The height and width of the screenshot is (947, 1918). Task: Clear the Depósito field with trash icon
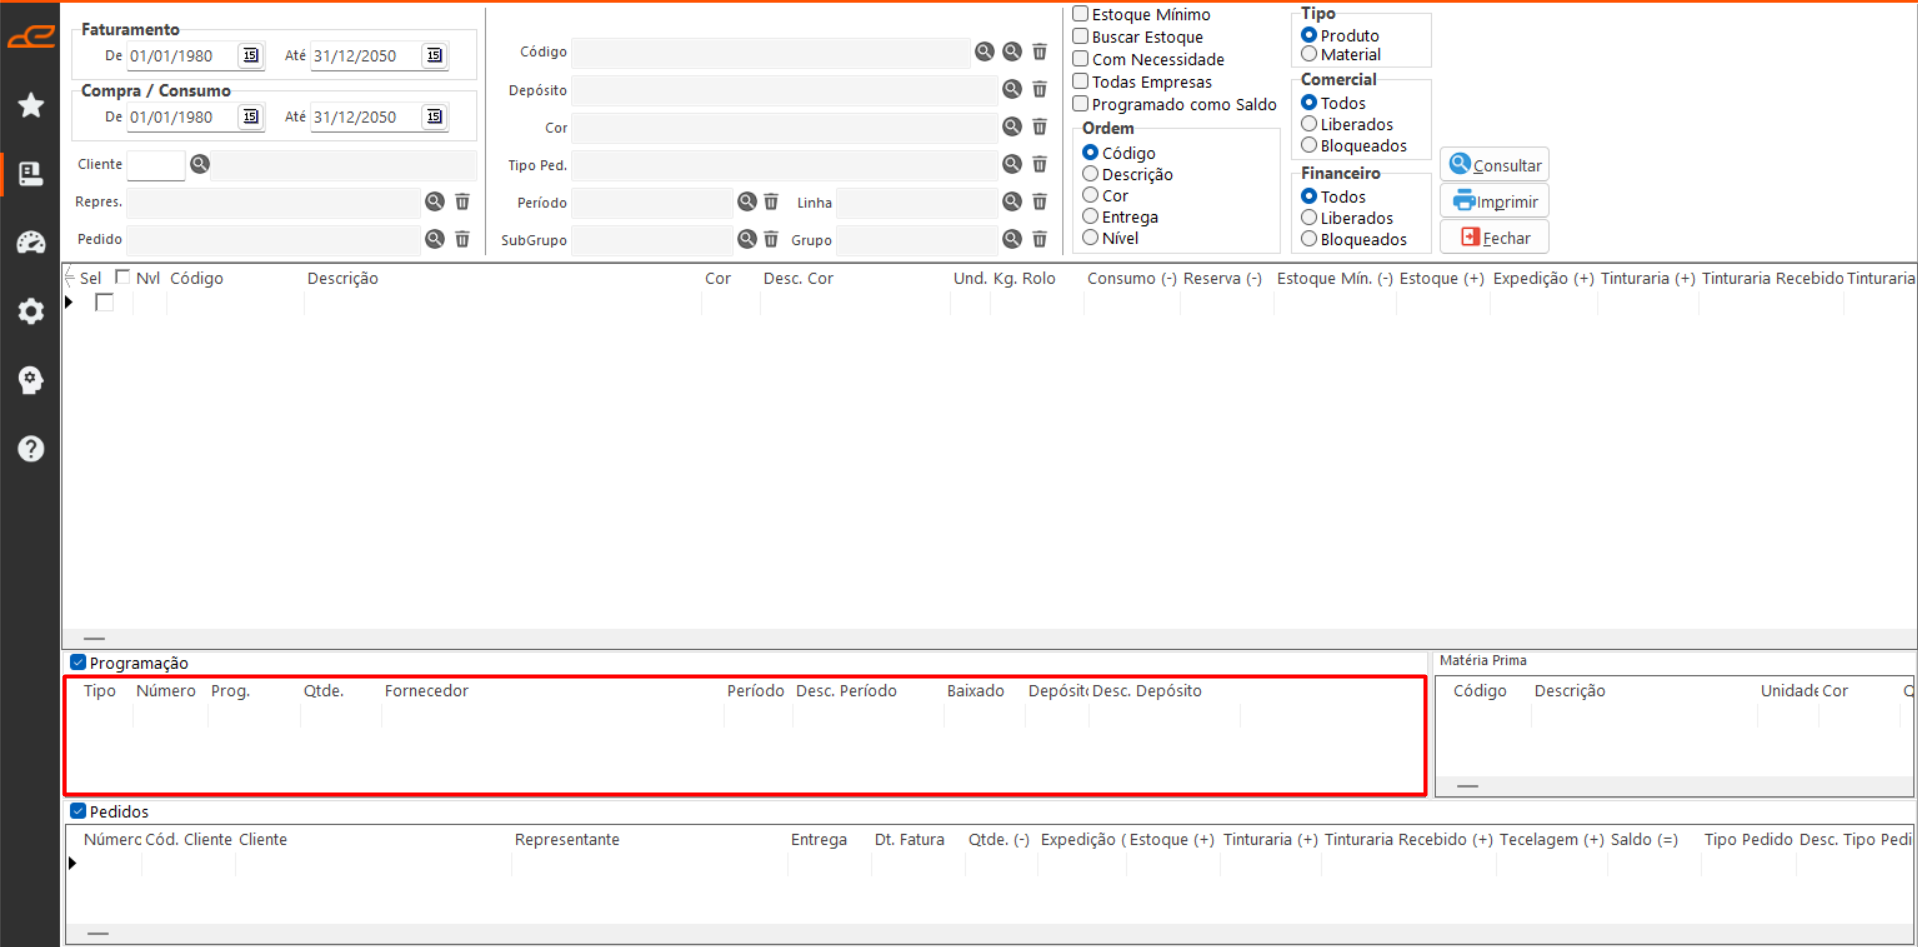coord(1040,90)
